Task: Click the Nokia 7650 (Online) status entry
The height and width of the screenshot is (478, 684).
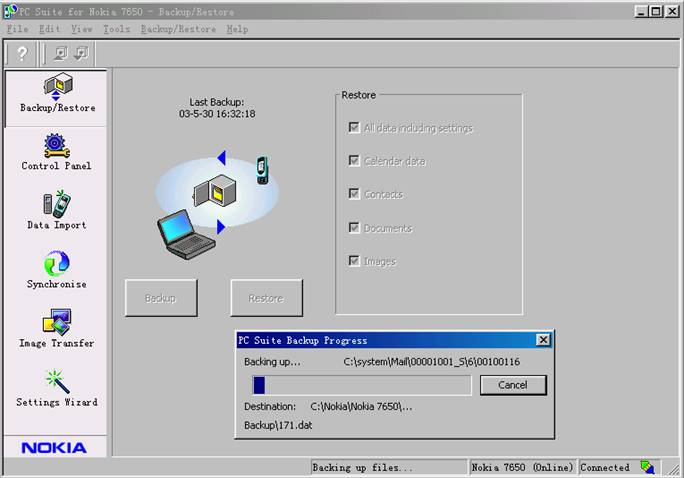Action: click(x=522, y=468)
